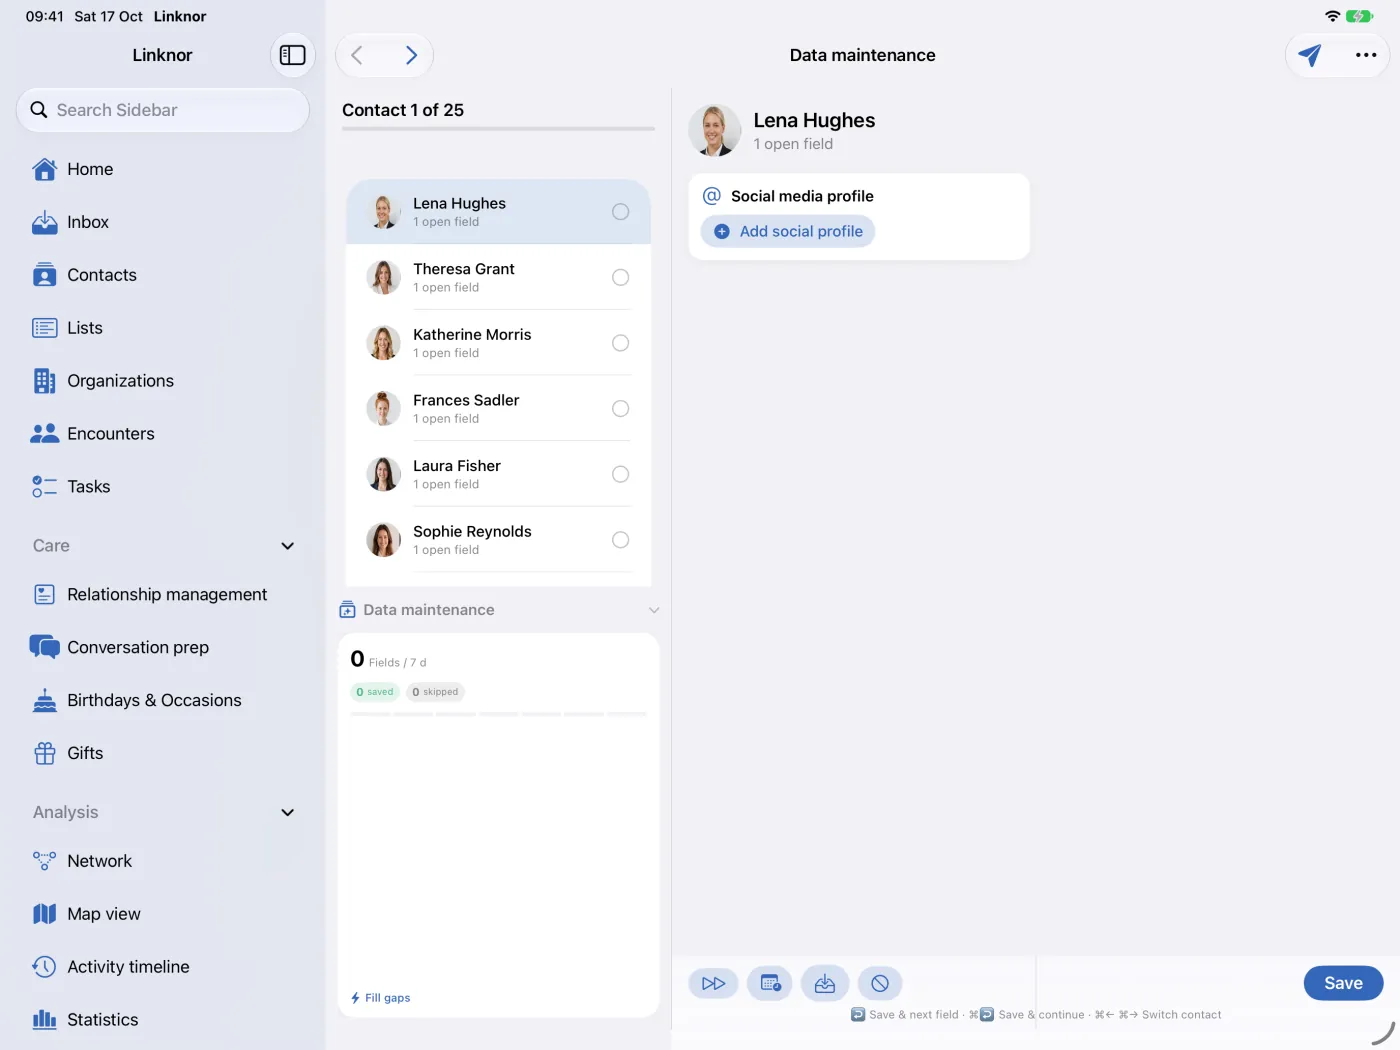Select the radio circle for Laura Fisher
1400x1050 pixels.
point(621,474)
